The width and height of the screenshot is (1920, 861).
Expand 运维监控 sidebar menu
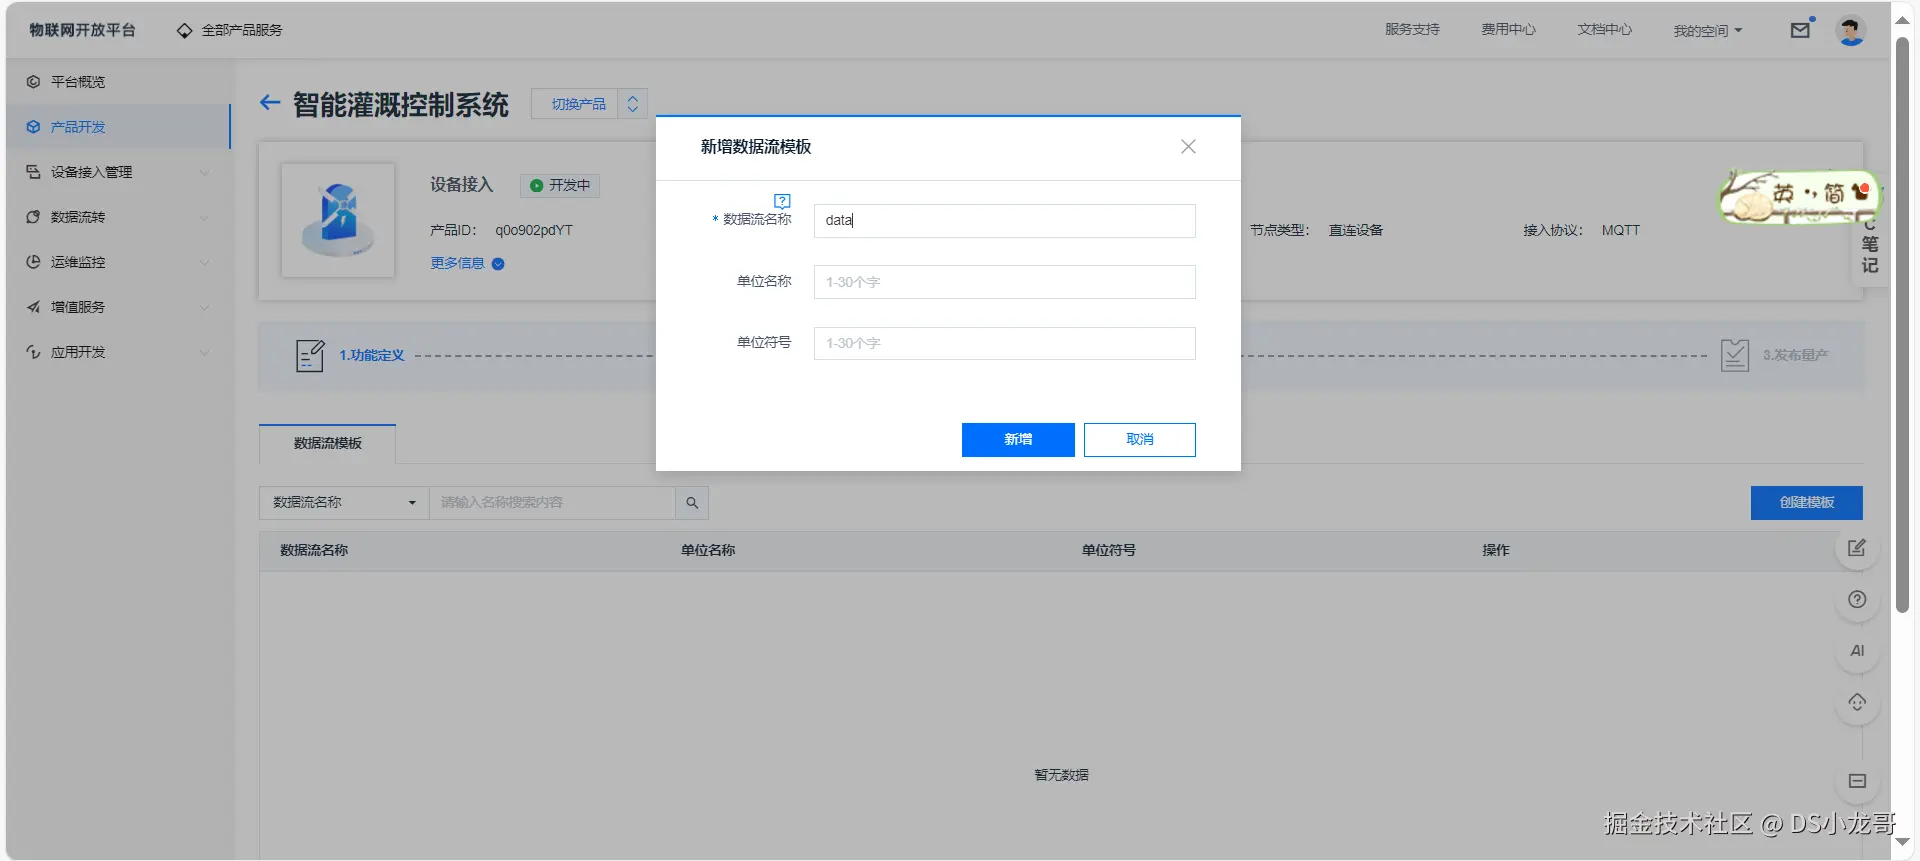118,262
